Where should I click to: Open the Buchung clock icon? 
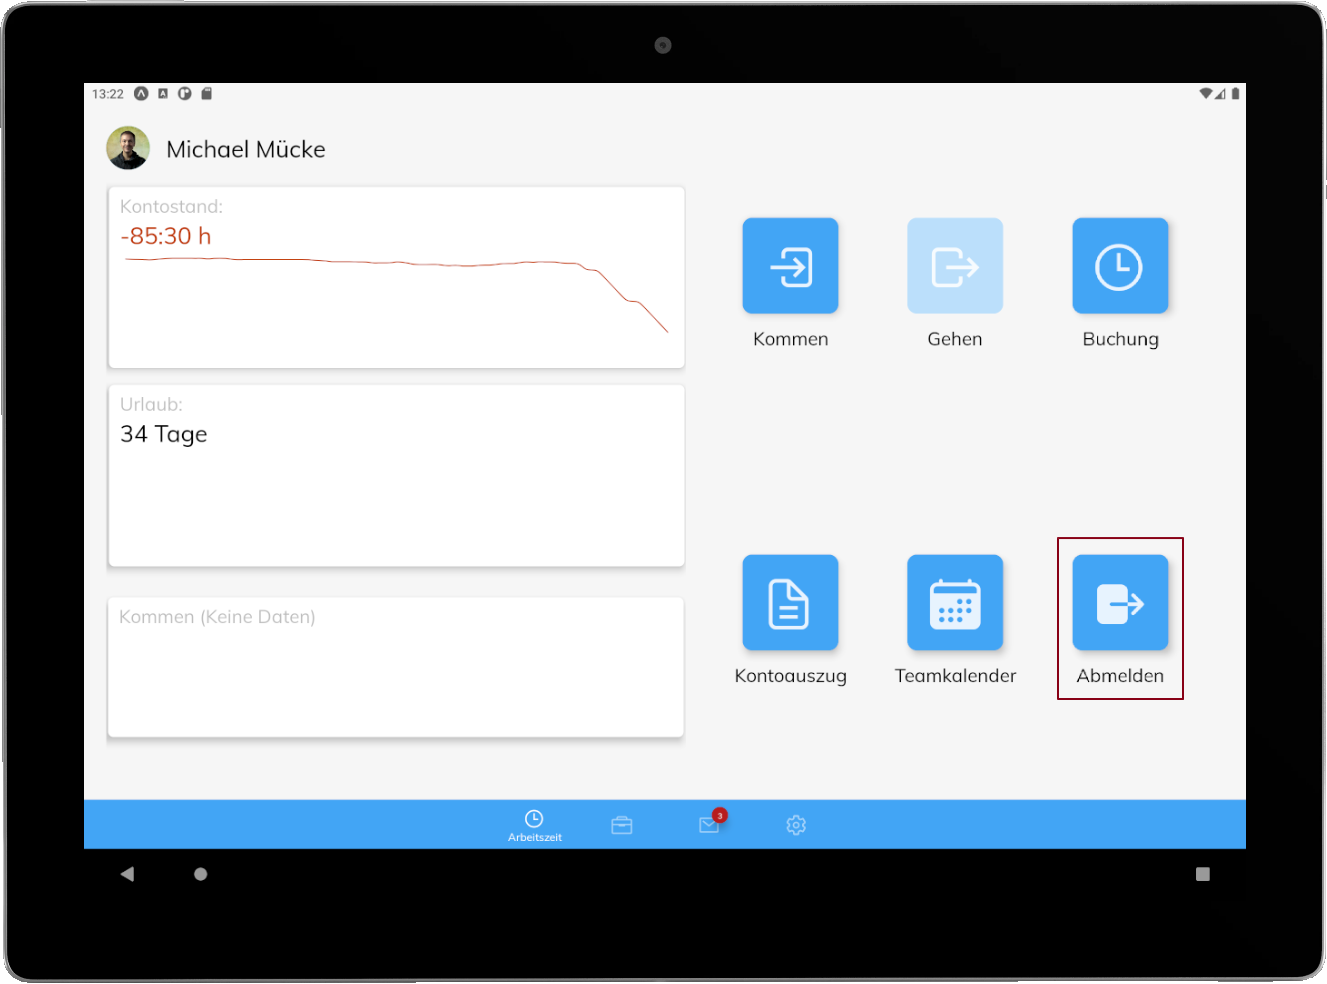(x=1120, y=266)
